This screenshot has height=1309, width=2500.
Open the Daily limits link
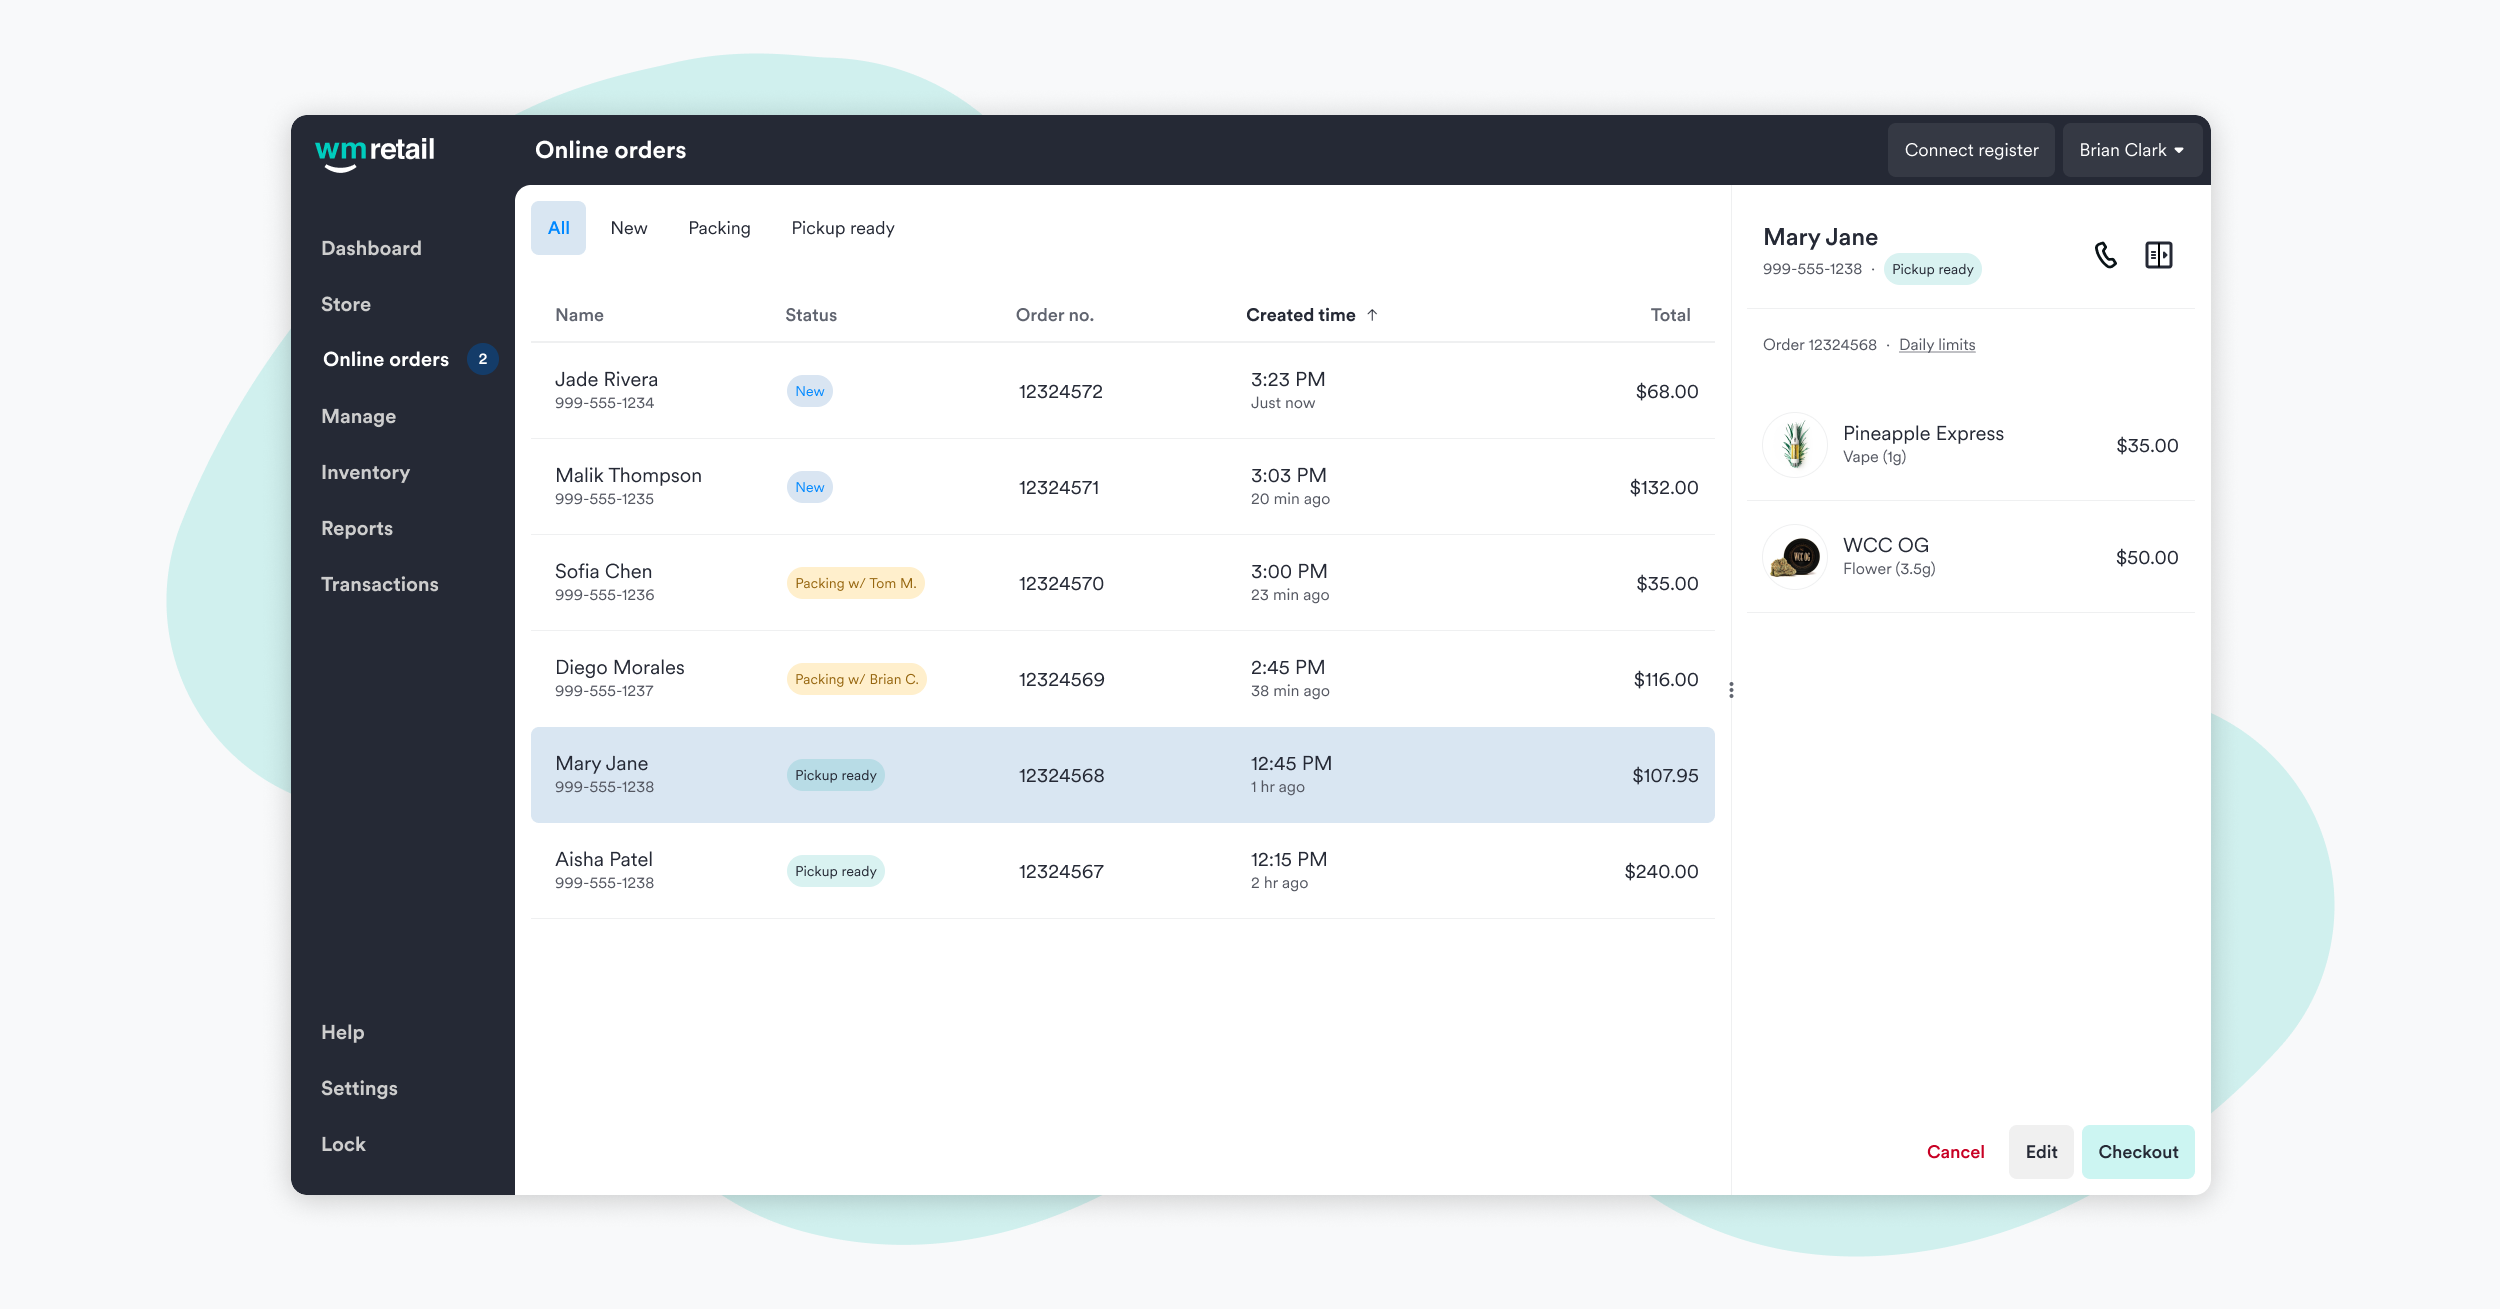(1937, 345)
